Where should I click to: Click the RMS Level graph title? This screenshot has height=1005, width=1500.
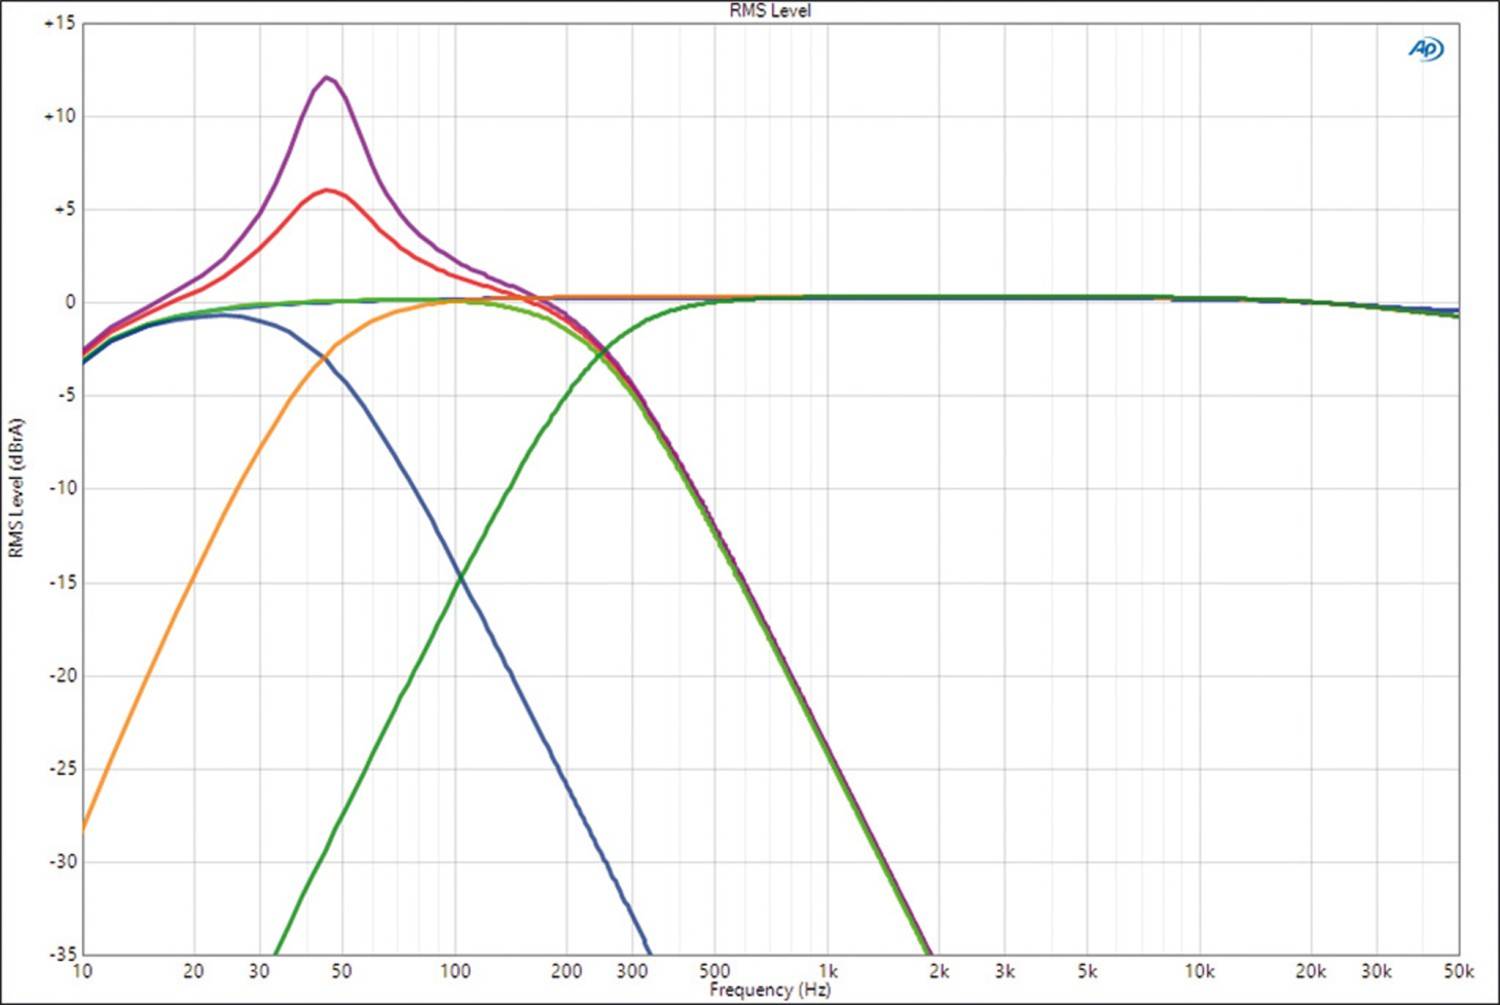click(770, 11)
